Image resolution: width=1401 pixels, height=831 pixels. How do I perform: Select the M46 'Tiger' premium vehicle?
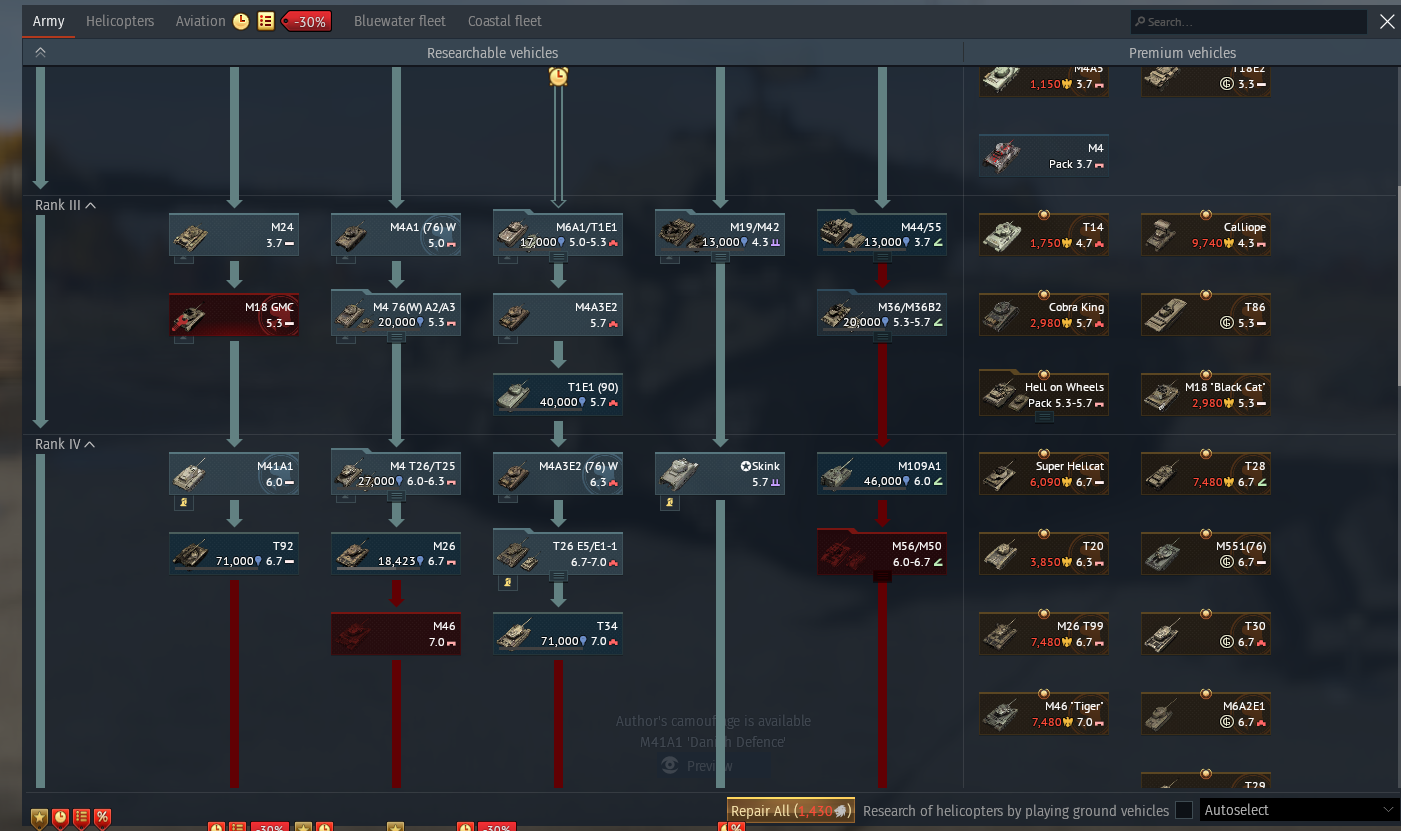(1044, 713)
